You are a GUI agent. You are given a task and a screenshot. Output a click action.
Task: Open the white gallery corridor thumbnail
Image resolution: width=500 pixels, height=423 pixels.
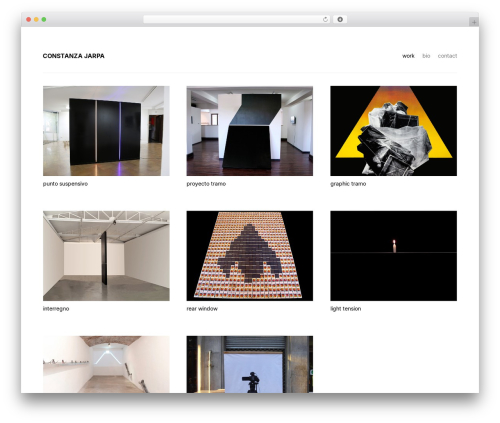coord(106,364)
